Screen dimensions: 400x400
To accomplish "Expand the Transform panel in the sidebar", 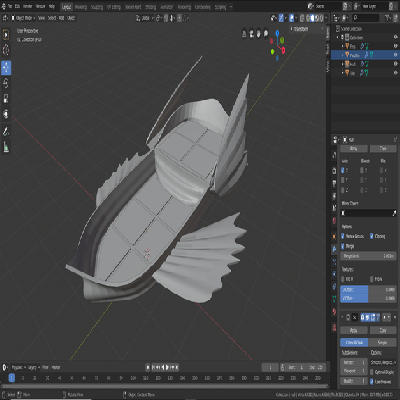I will [301, 29].
